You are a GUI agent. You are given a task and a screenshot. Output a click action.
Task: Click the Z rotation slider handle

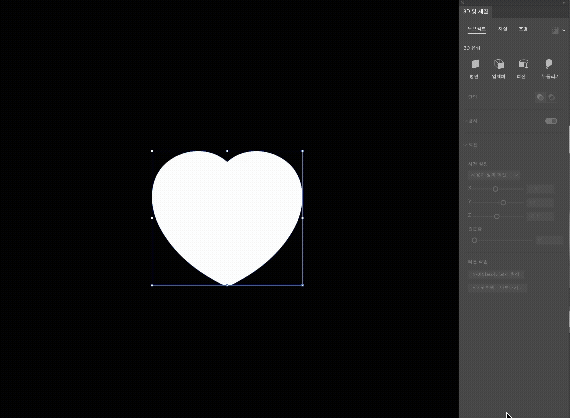coord(497,216)
